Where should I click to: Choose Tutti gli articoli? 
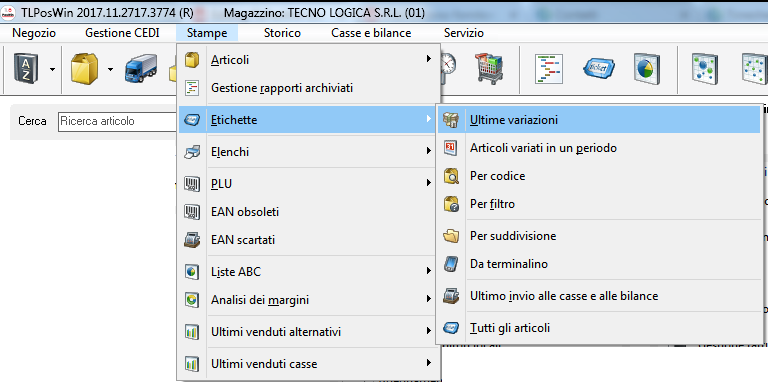point(600,328)
